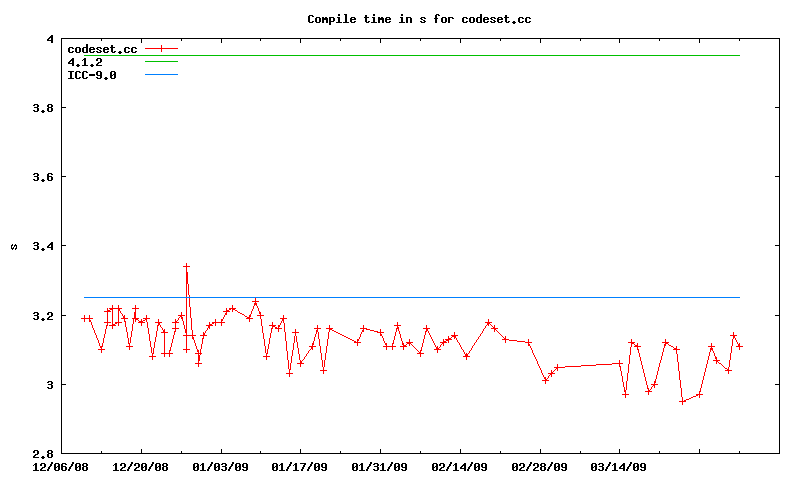Select the codeset.cc legend label

coord(102,49)
